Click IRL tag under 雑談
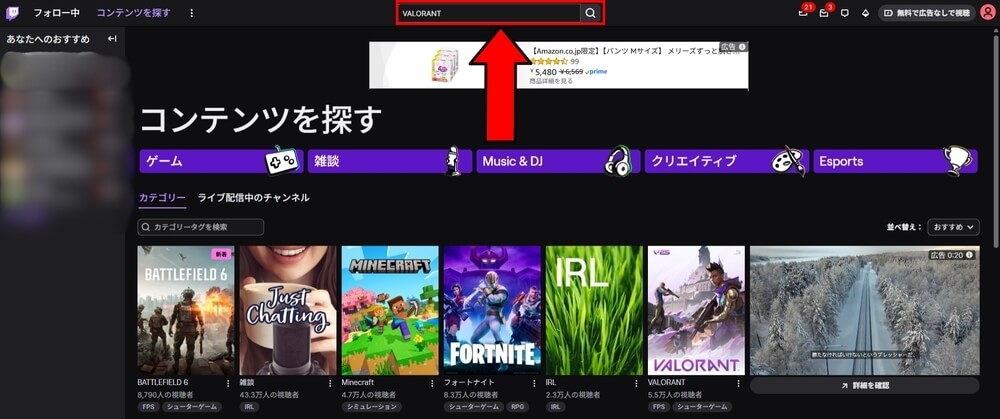This screenshot has width=1000, height=419. point(250,406)
